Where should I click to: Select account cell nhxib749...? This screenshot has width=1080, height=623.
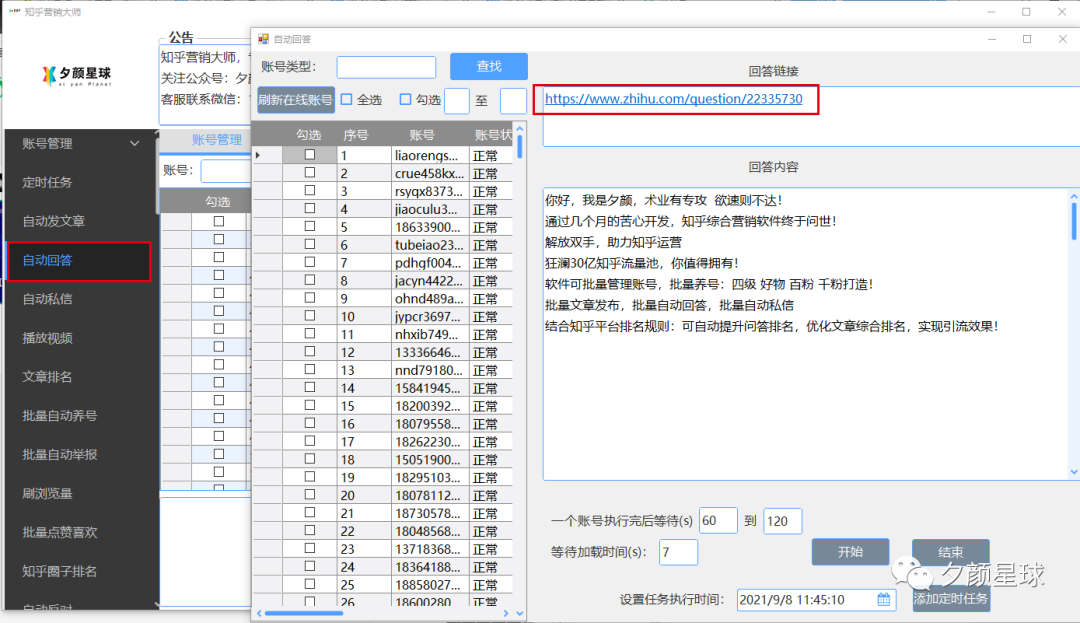[x=429, y=335]
